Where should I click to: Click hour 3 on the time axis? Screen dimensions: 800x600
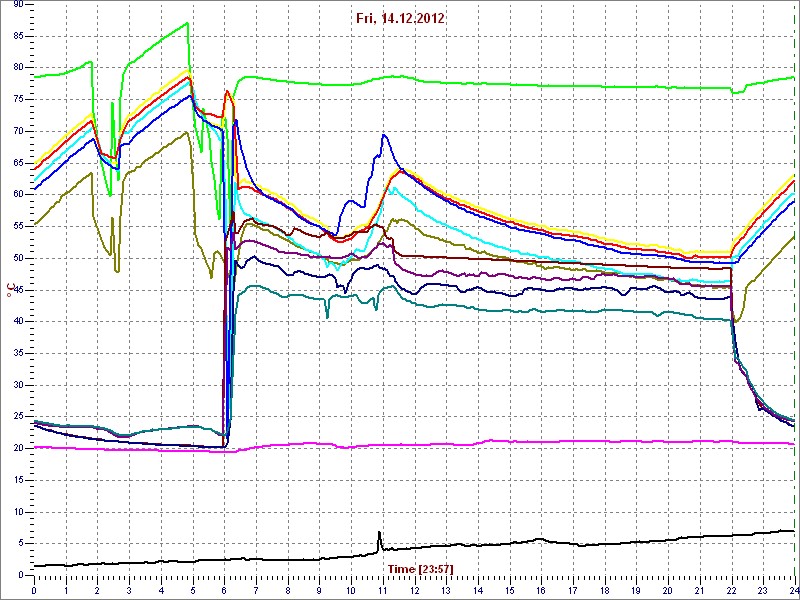(x=129, y=590)
